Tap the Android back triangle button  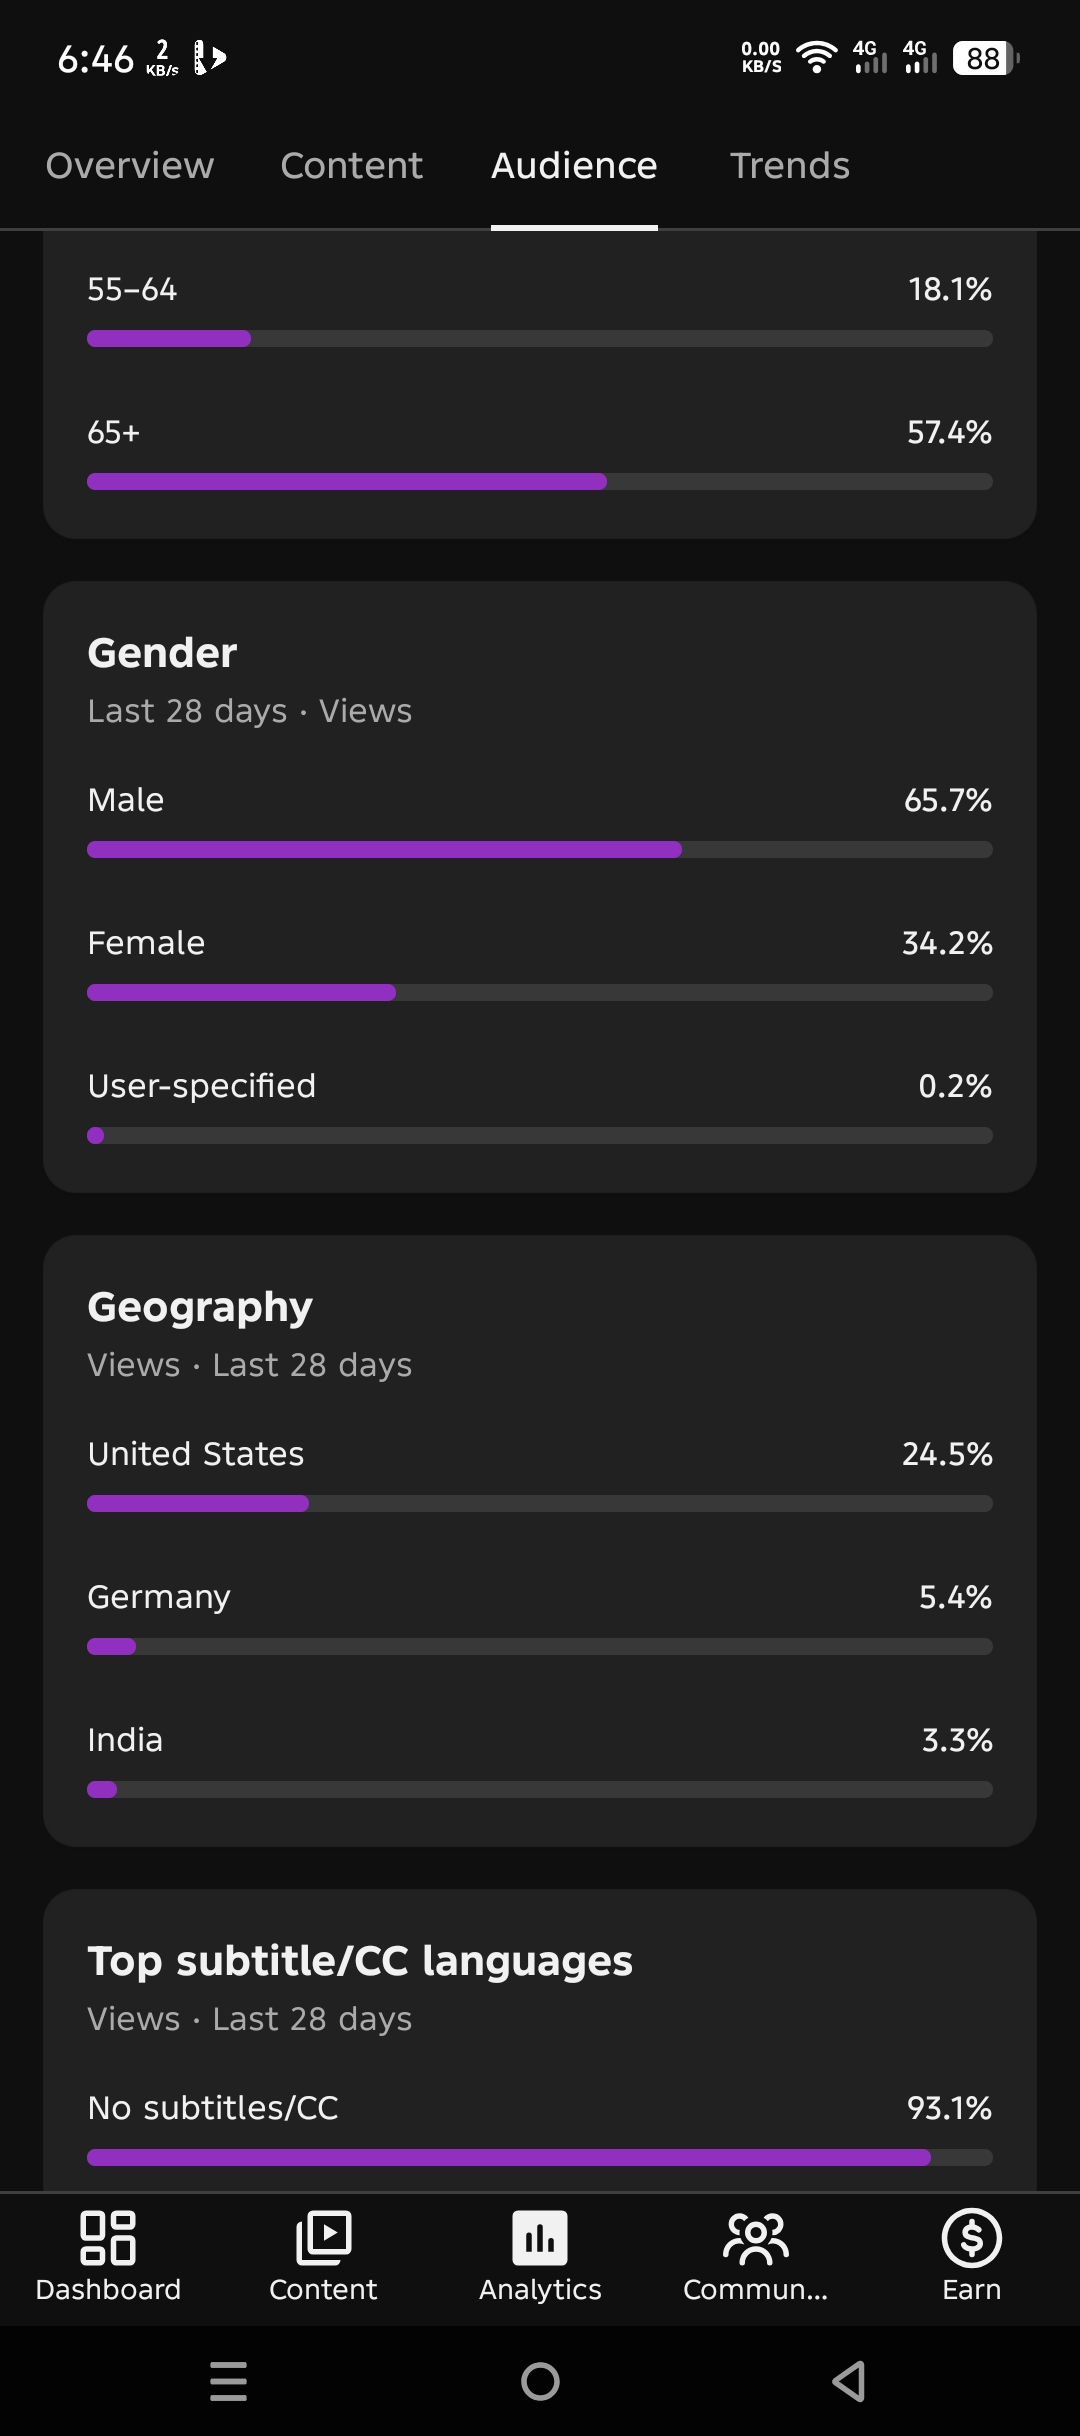click(849, 2381)
